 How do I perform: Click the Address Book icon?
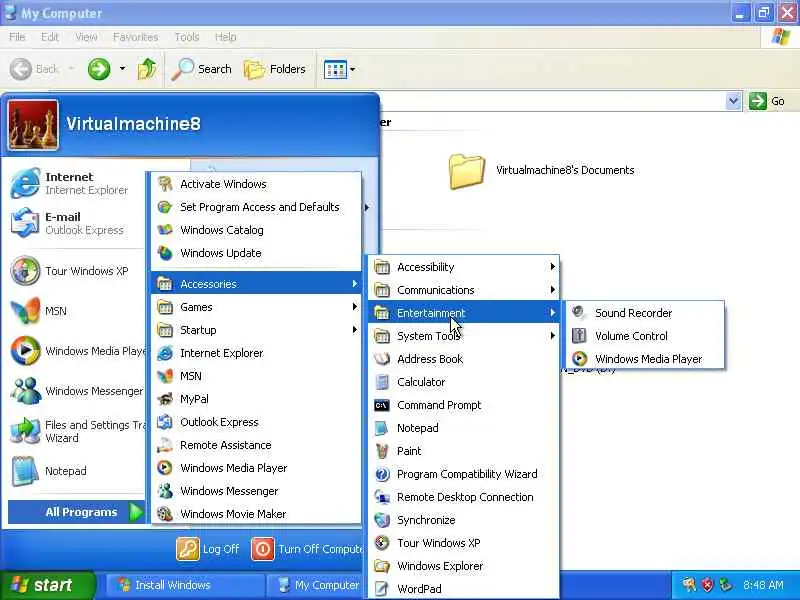click(382, 359)
